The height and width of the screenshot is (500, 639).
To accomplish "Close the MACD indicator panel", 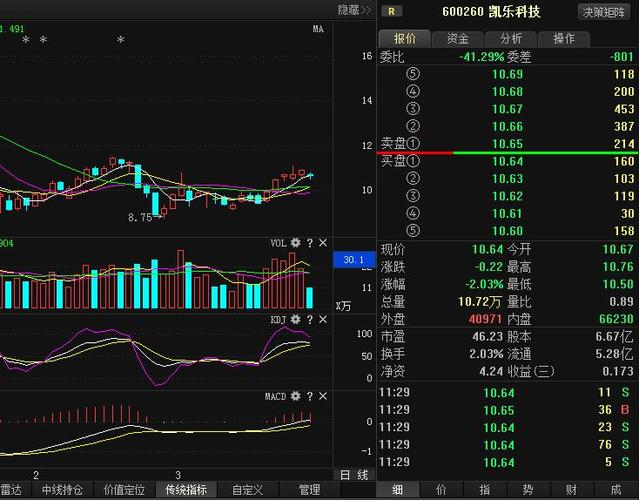I will (x=323, y=396).
